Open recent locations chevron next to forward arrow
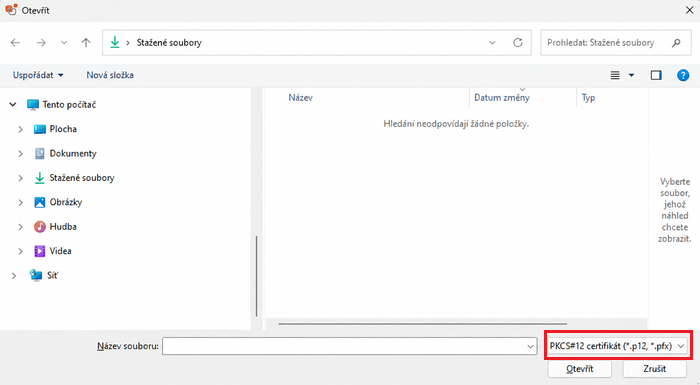700x385 pixels. pos(64,42)
